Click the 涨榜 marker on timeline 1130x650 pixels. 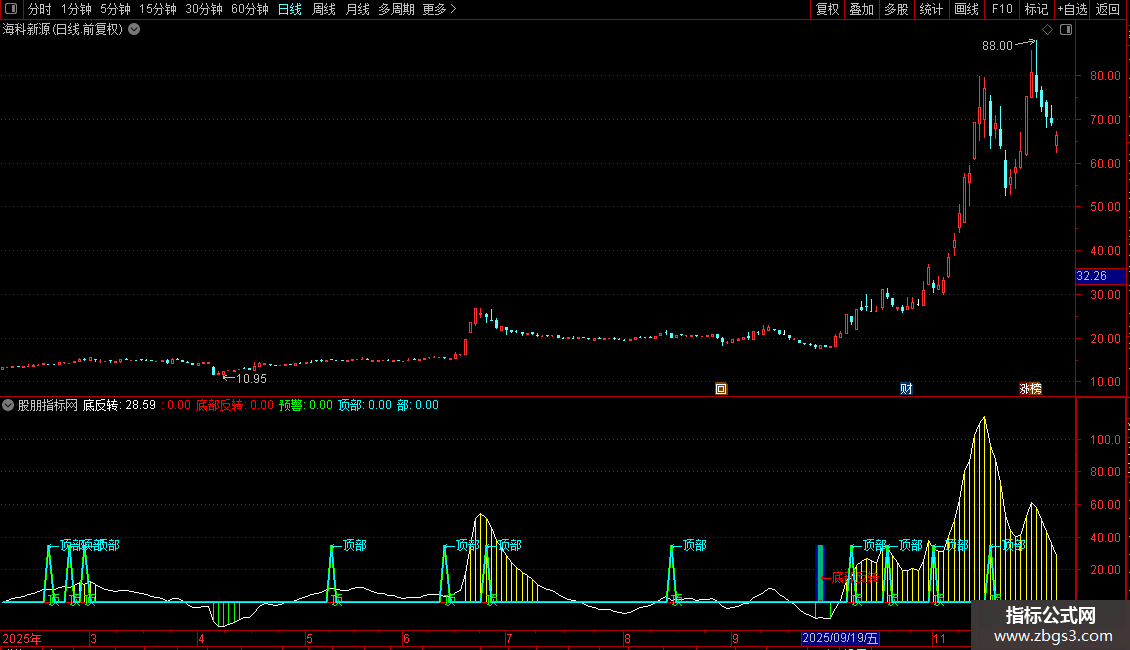1031,389
